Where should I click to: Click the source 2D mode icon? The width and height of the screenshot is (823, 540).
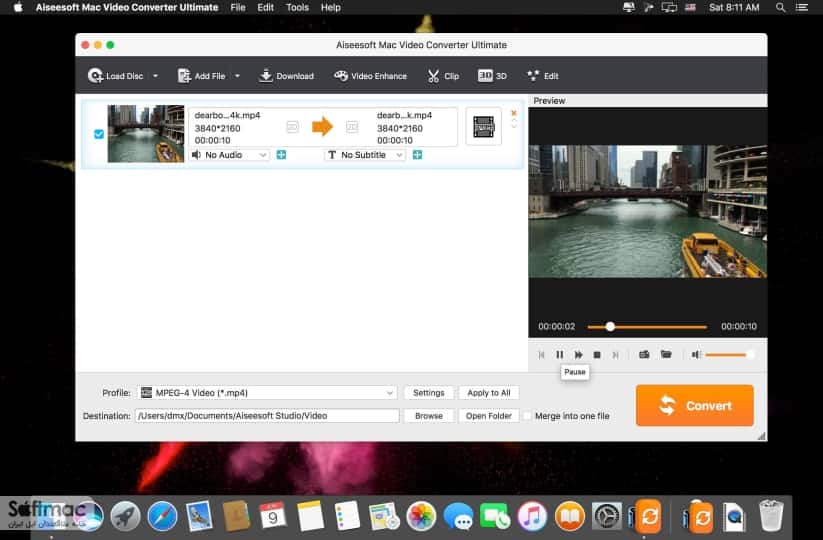(292, 126)
